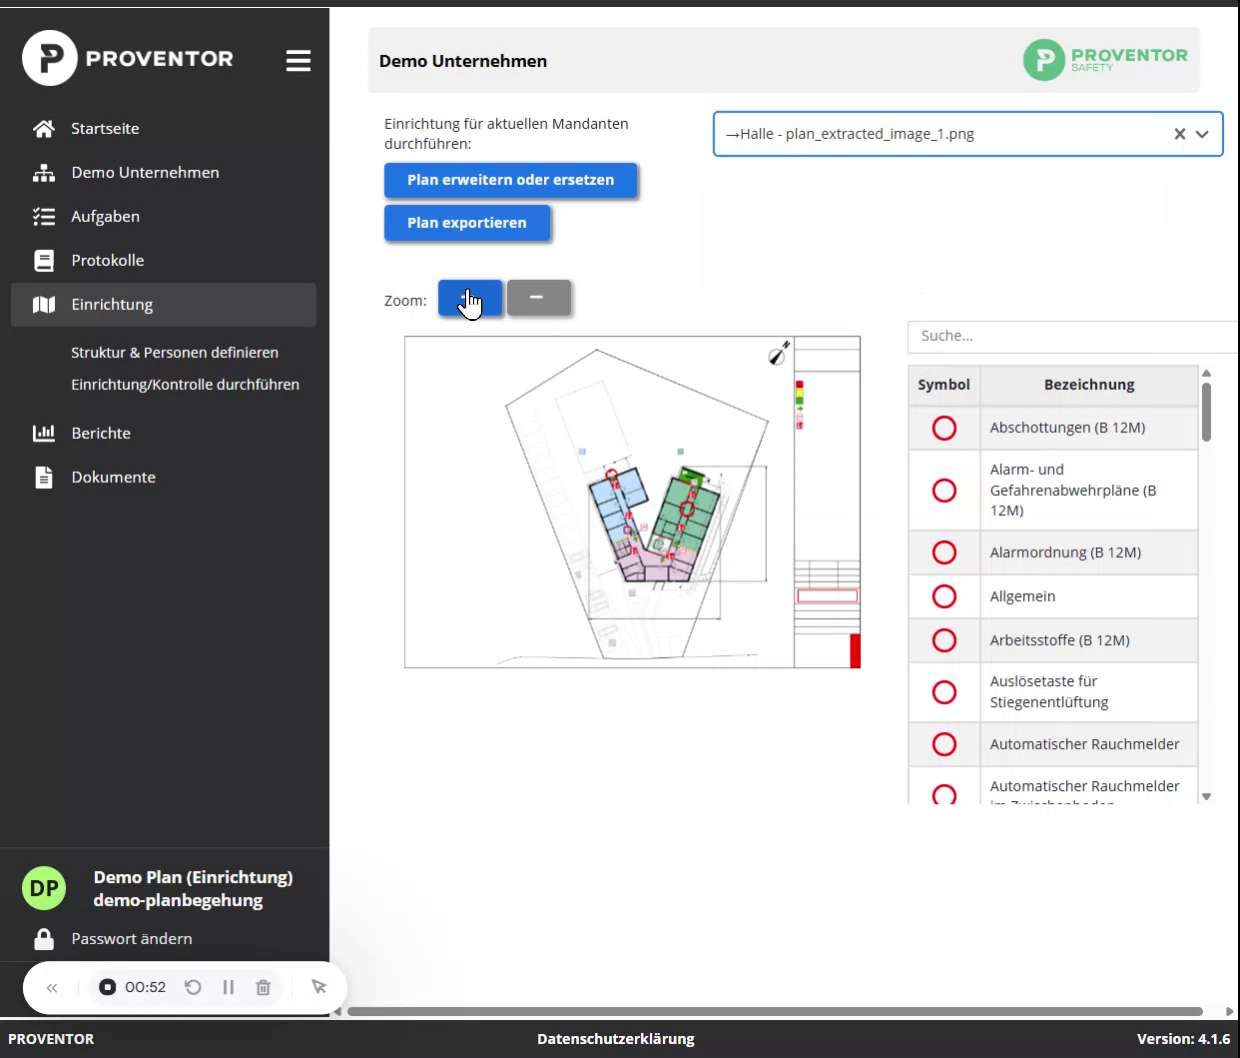Click the Demo Unternehmen org-chart icon
The height and width of the screenshot is (1058, 1240).
click(44, 172)
